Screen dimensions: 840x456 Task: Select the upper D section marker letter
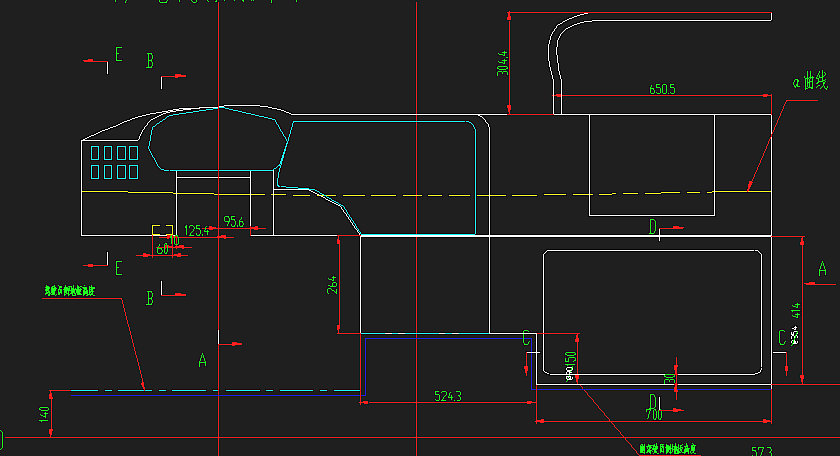652,229
